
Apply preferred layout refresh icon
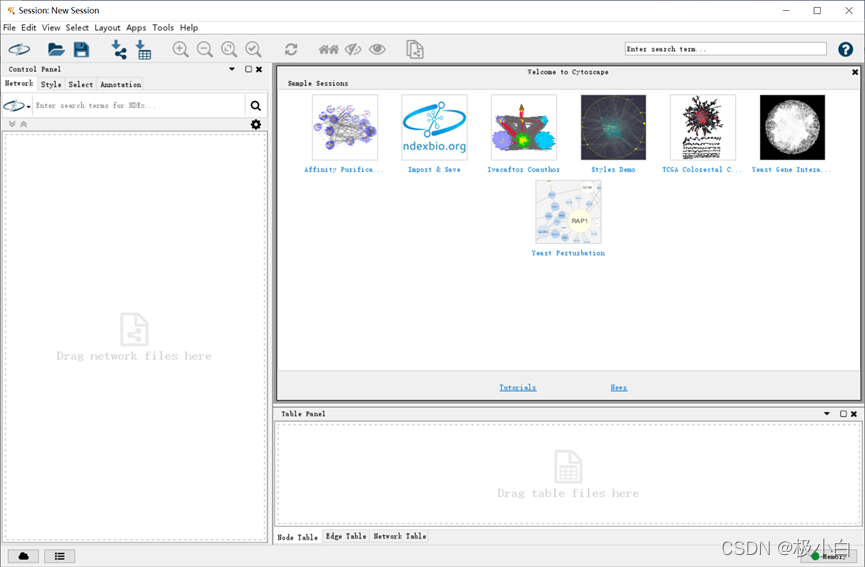[x=291, y=50]
